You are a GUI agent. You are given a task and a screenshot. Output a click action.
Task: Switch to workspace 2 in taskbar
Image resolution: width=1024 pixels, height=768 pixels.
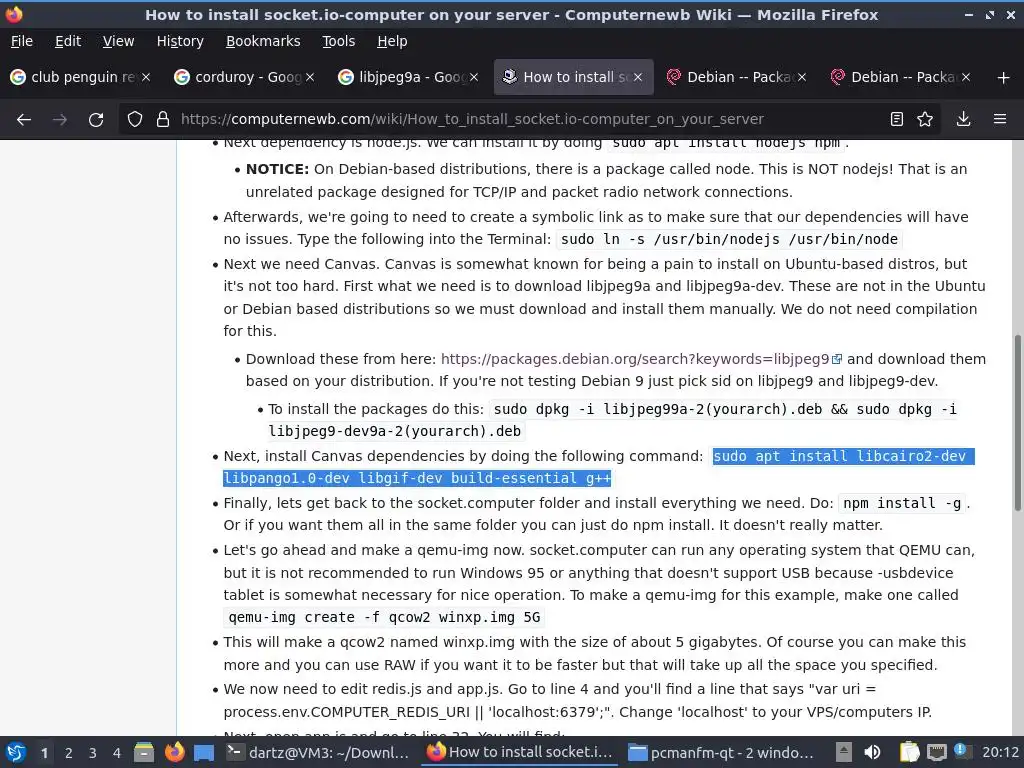(x=69, y=753)
